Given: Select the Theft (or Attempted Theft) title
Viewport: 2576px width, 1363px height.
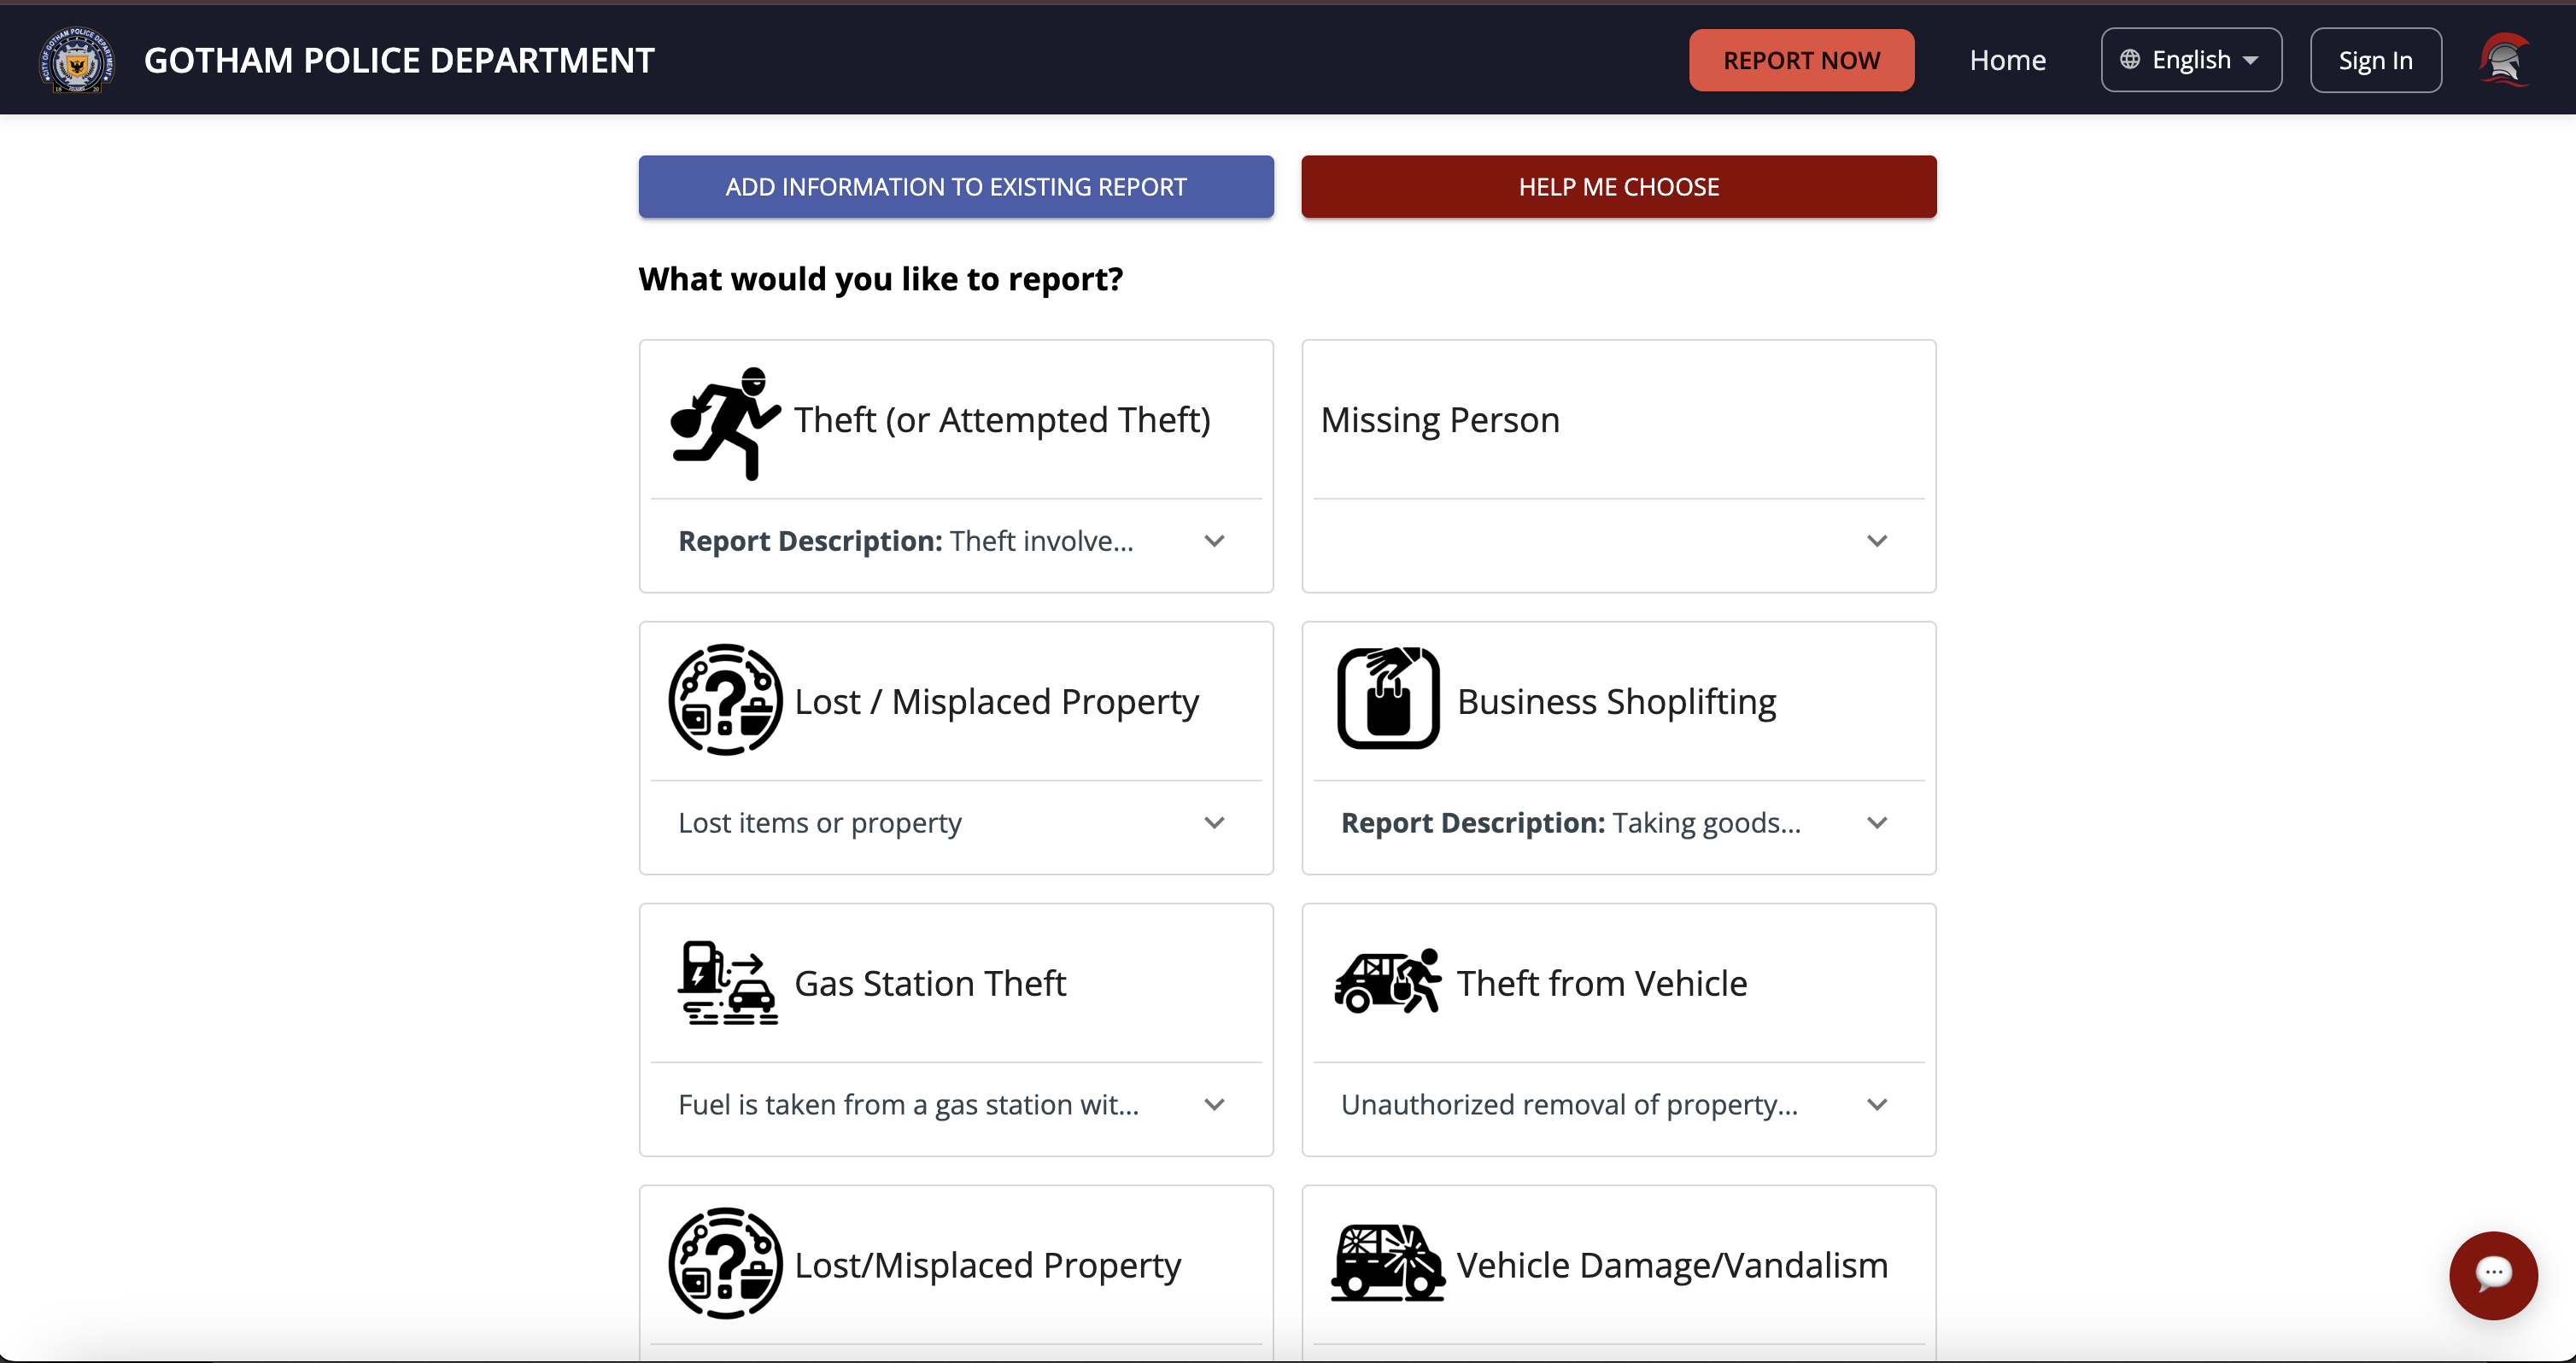Looking at the screenshot, I should pyautogui.click(x=1002, y=420).
